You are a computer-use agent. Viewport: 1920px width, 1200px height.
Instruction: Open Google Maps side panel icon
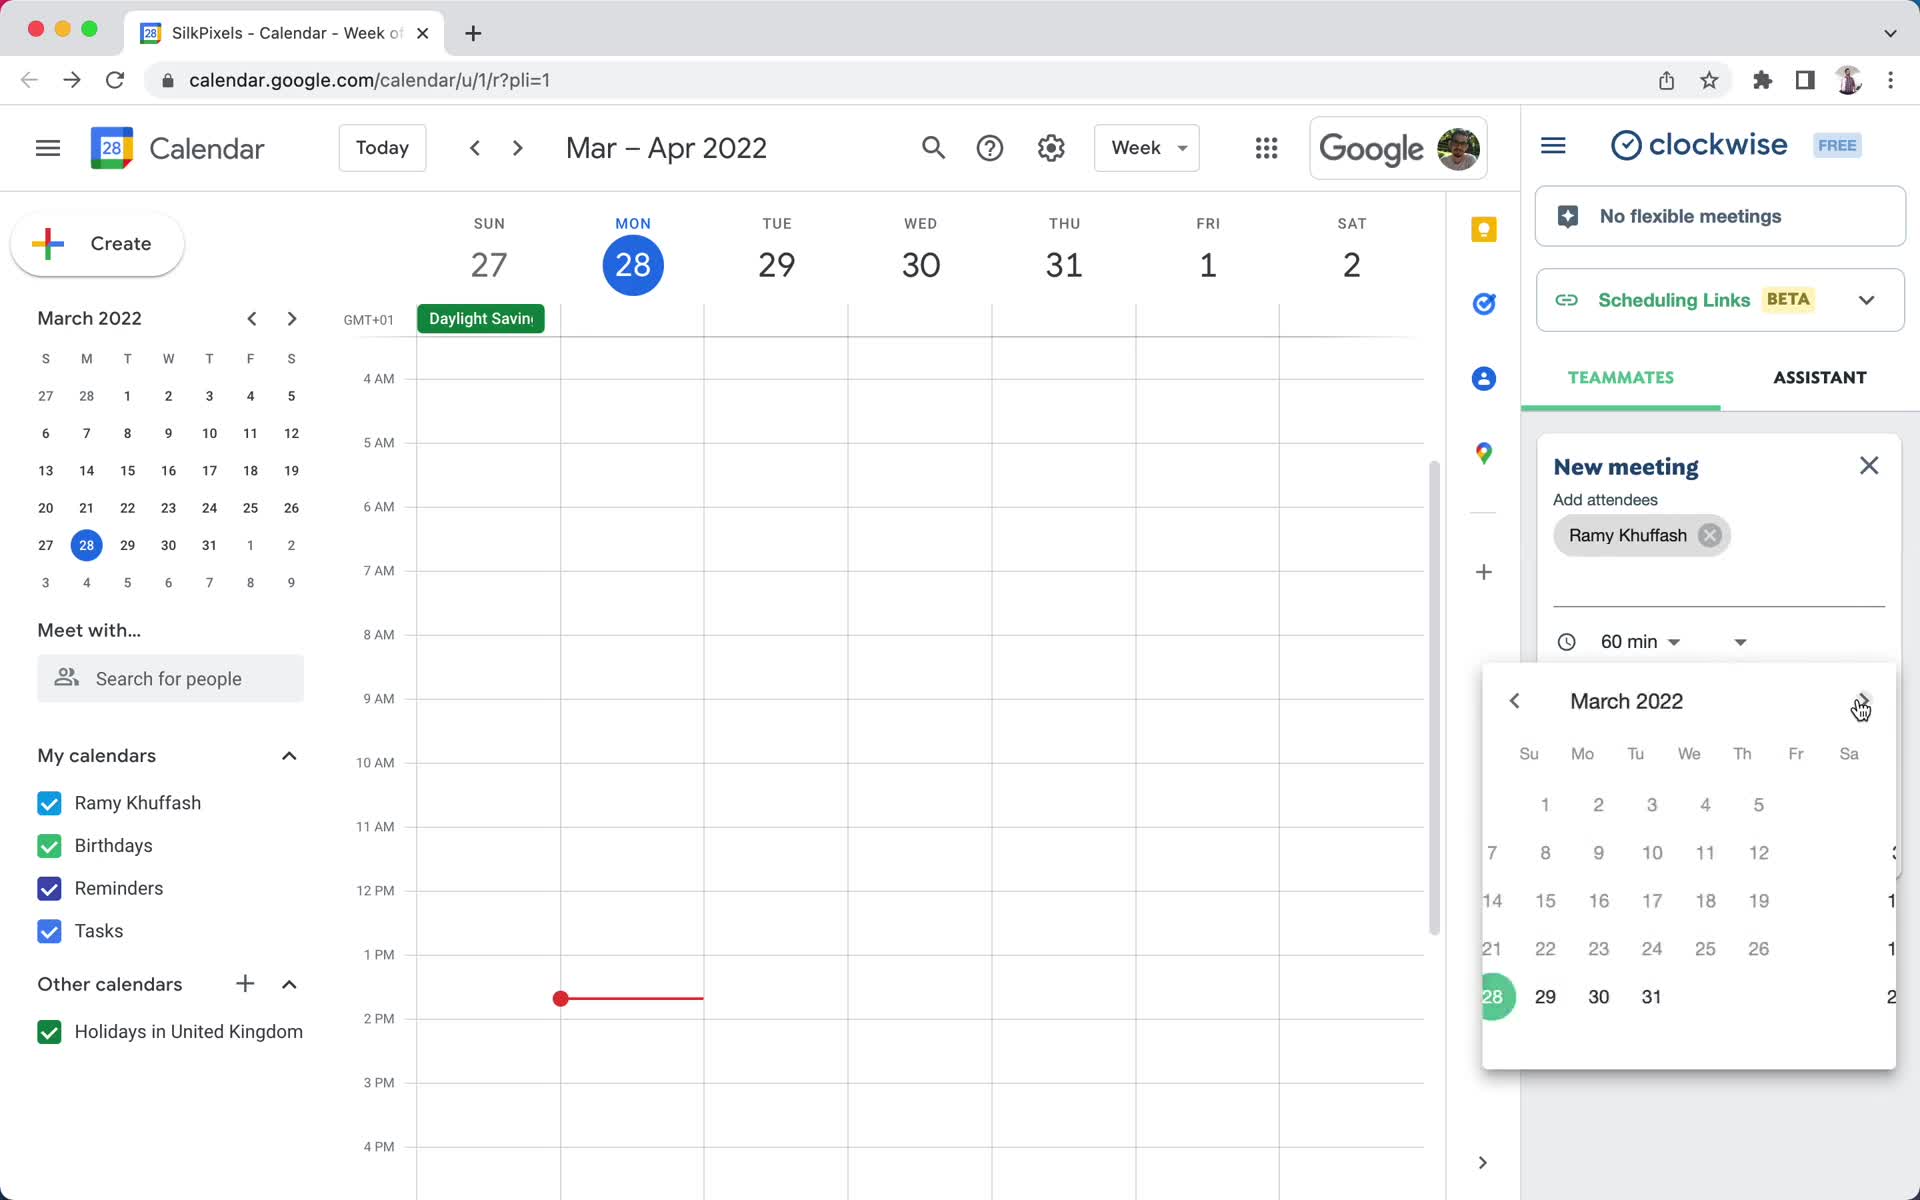click(1484, 453)
